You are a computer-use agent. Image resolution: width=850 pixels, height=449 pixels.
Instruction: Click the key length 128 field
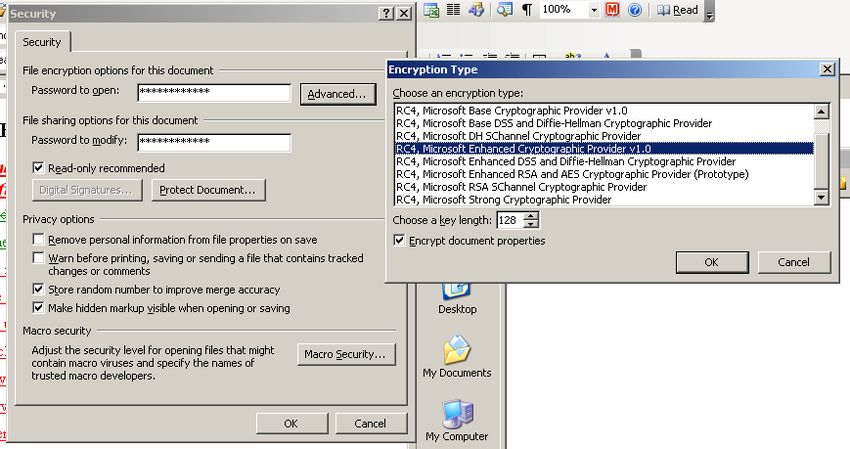[x=510, y=220]
